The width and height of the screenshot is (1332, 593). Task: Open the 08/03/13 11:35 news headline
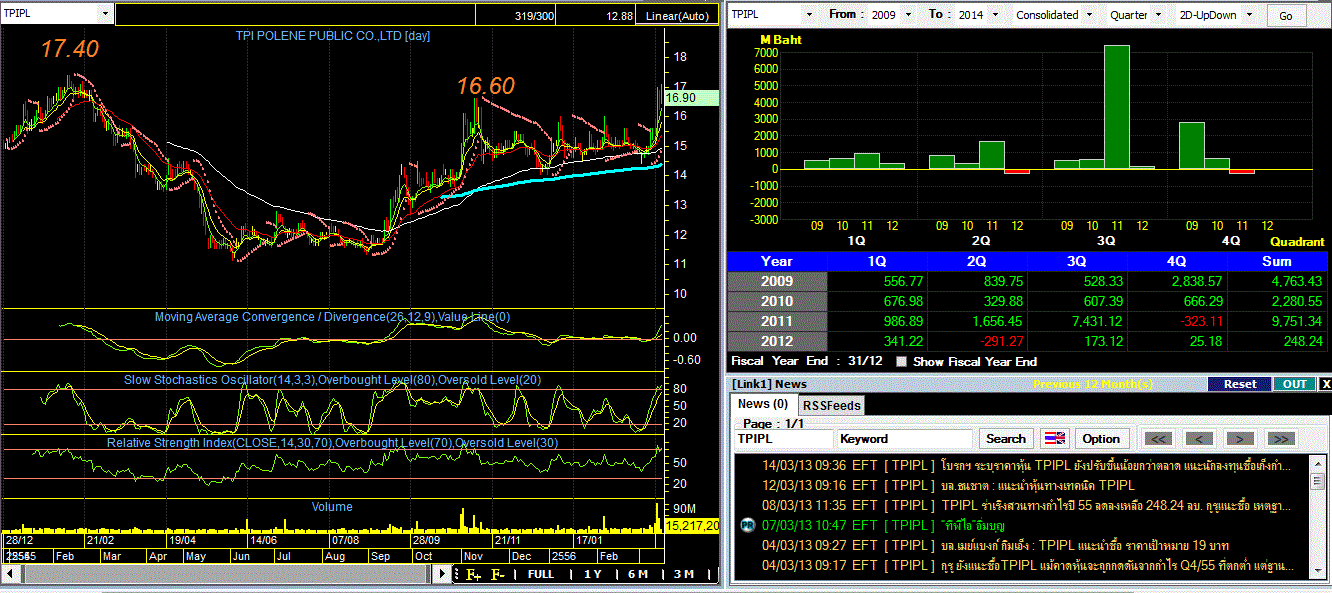pos(1025,505)
